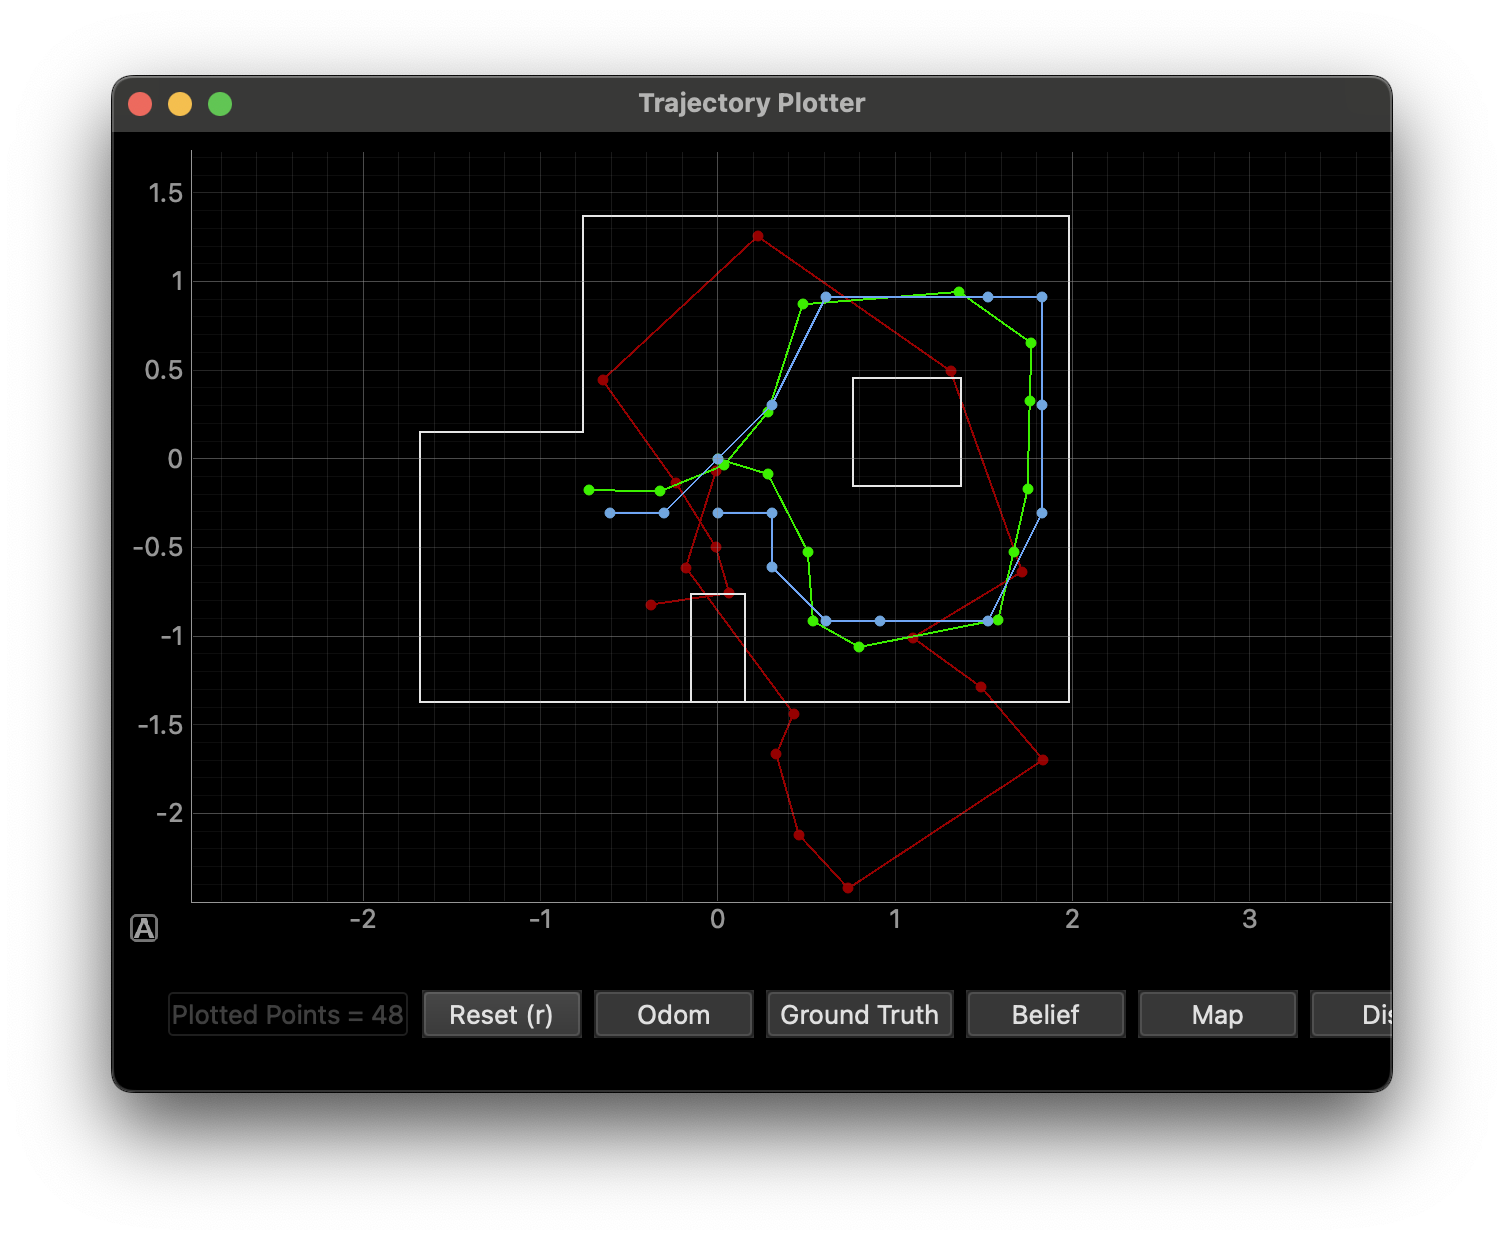Image resolution: width=1504 pixels, height=1240 pixels.
Task: Click the y-axis label -0.5
Action: pyautogui.click(x=158, y=547)
